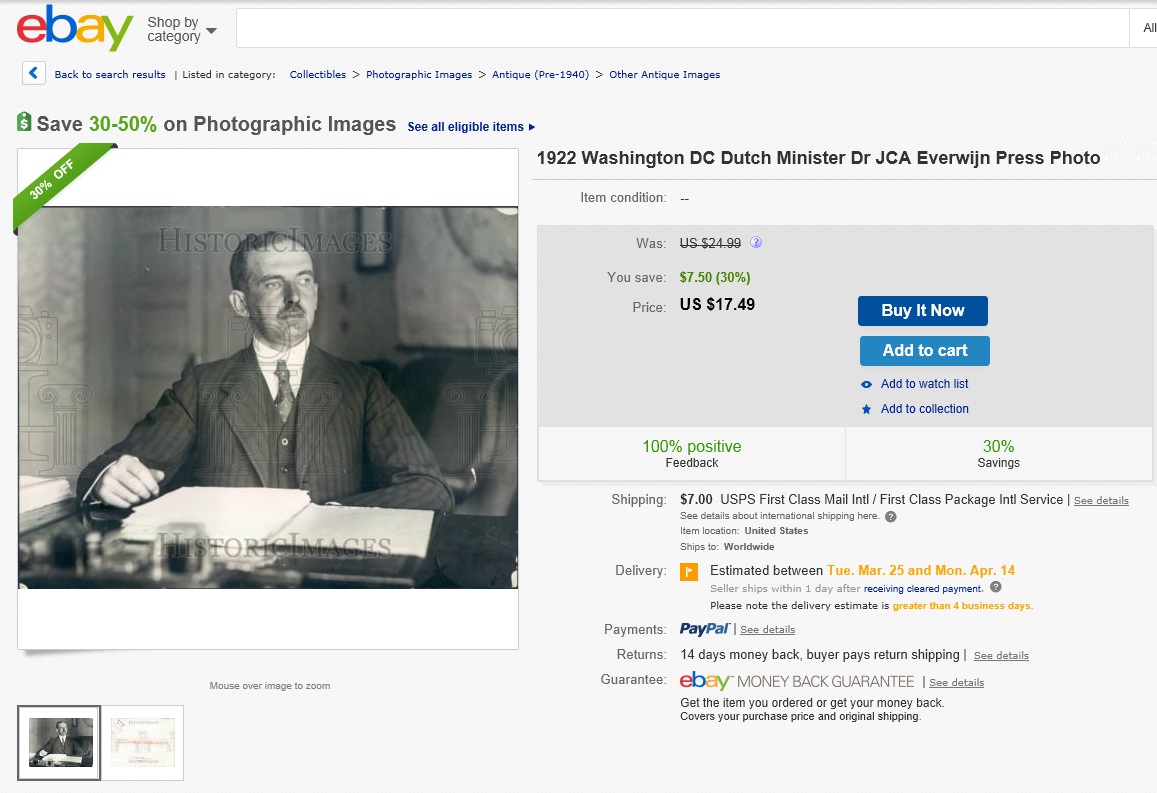Click the back arrow icon
The height and width of the screenshot is (793, 1157).
tap(34, 73)
